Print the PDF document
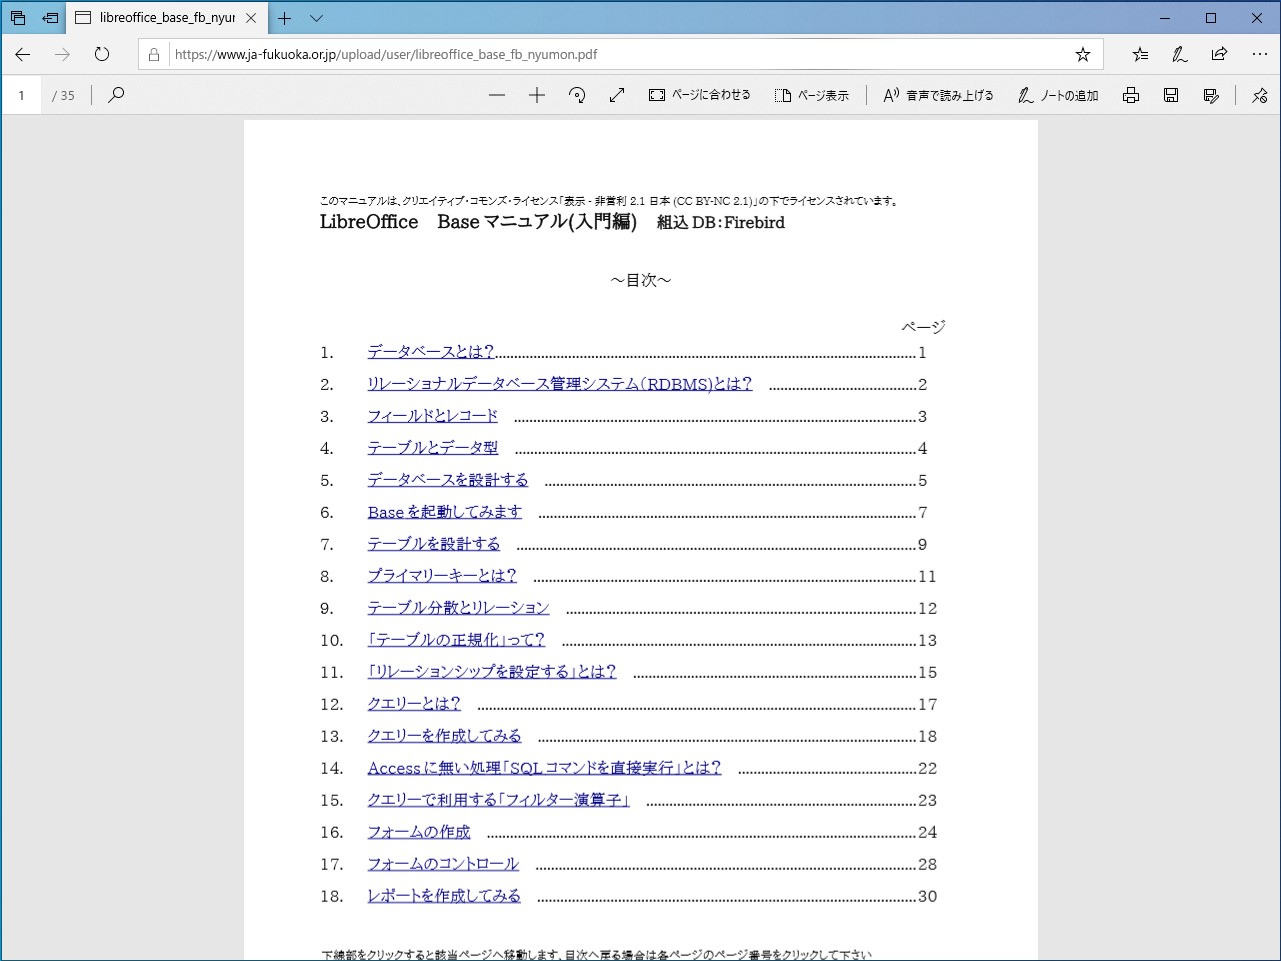This screenshot has width=1281, height=961. pyautogui.click(x=1130, y=95)
